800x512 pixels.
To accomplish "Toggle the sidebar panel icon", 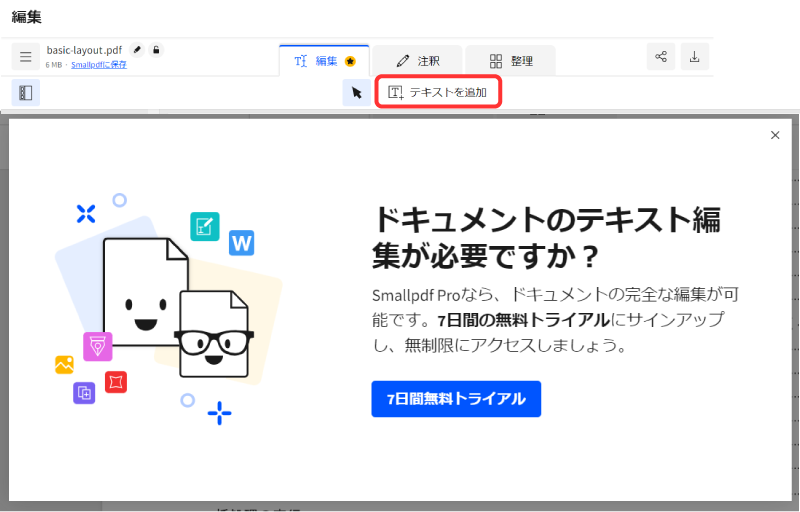I will point(26,93).
